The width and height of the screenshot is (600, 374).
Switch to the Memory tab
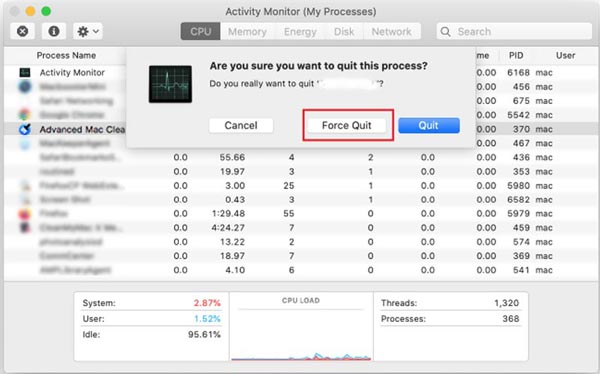(x=247, y=31)
